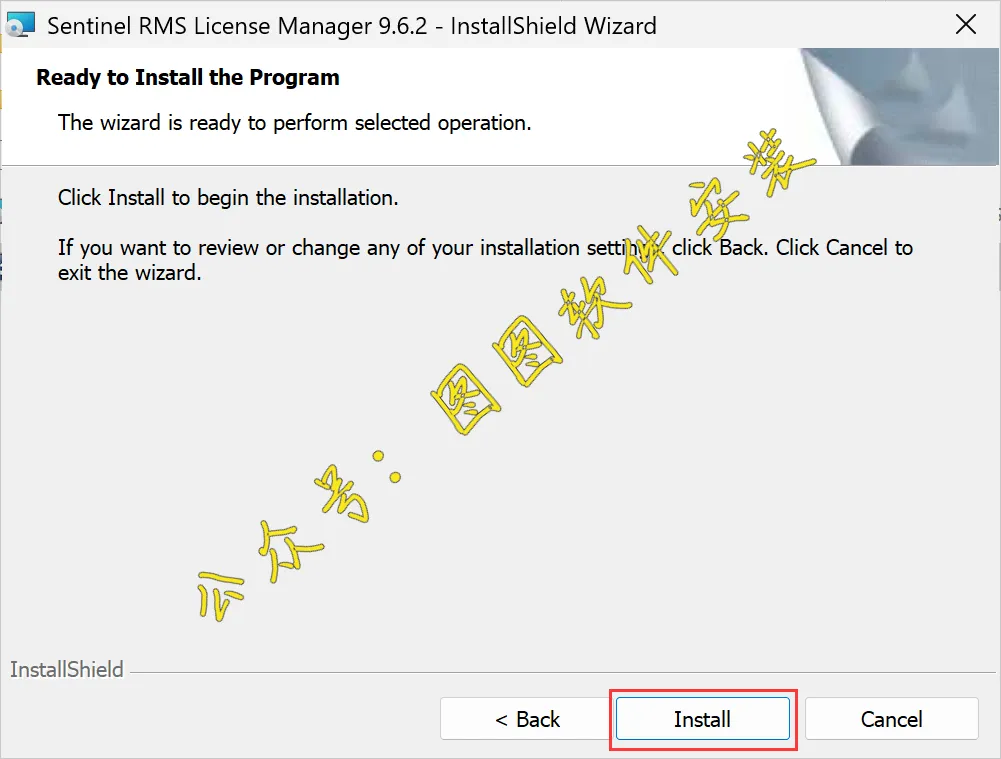Click the 'Click Cancel to' phrase in the paragraph

[844, 247]
